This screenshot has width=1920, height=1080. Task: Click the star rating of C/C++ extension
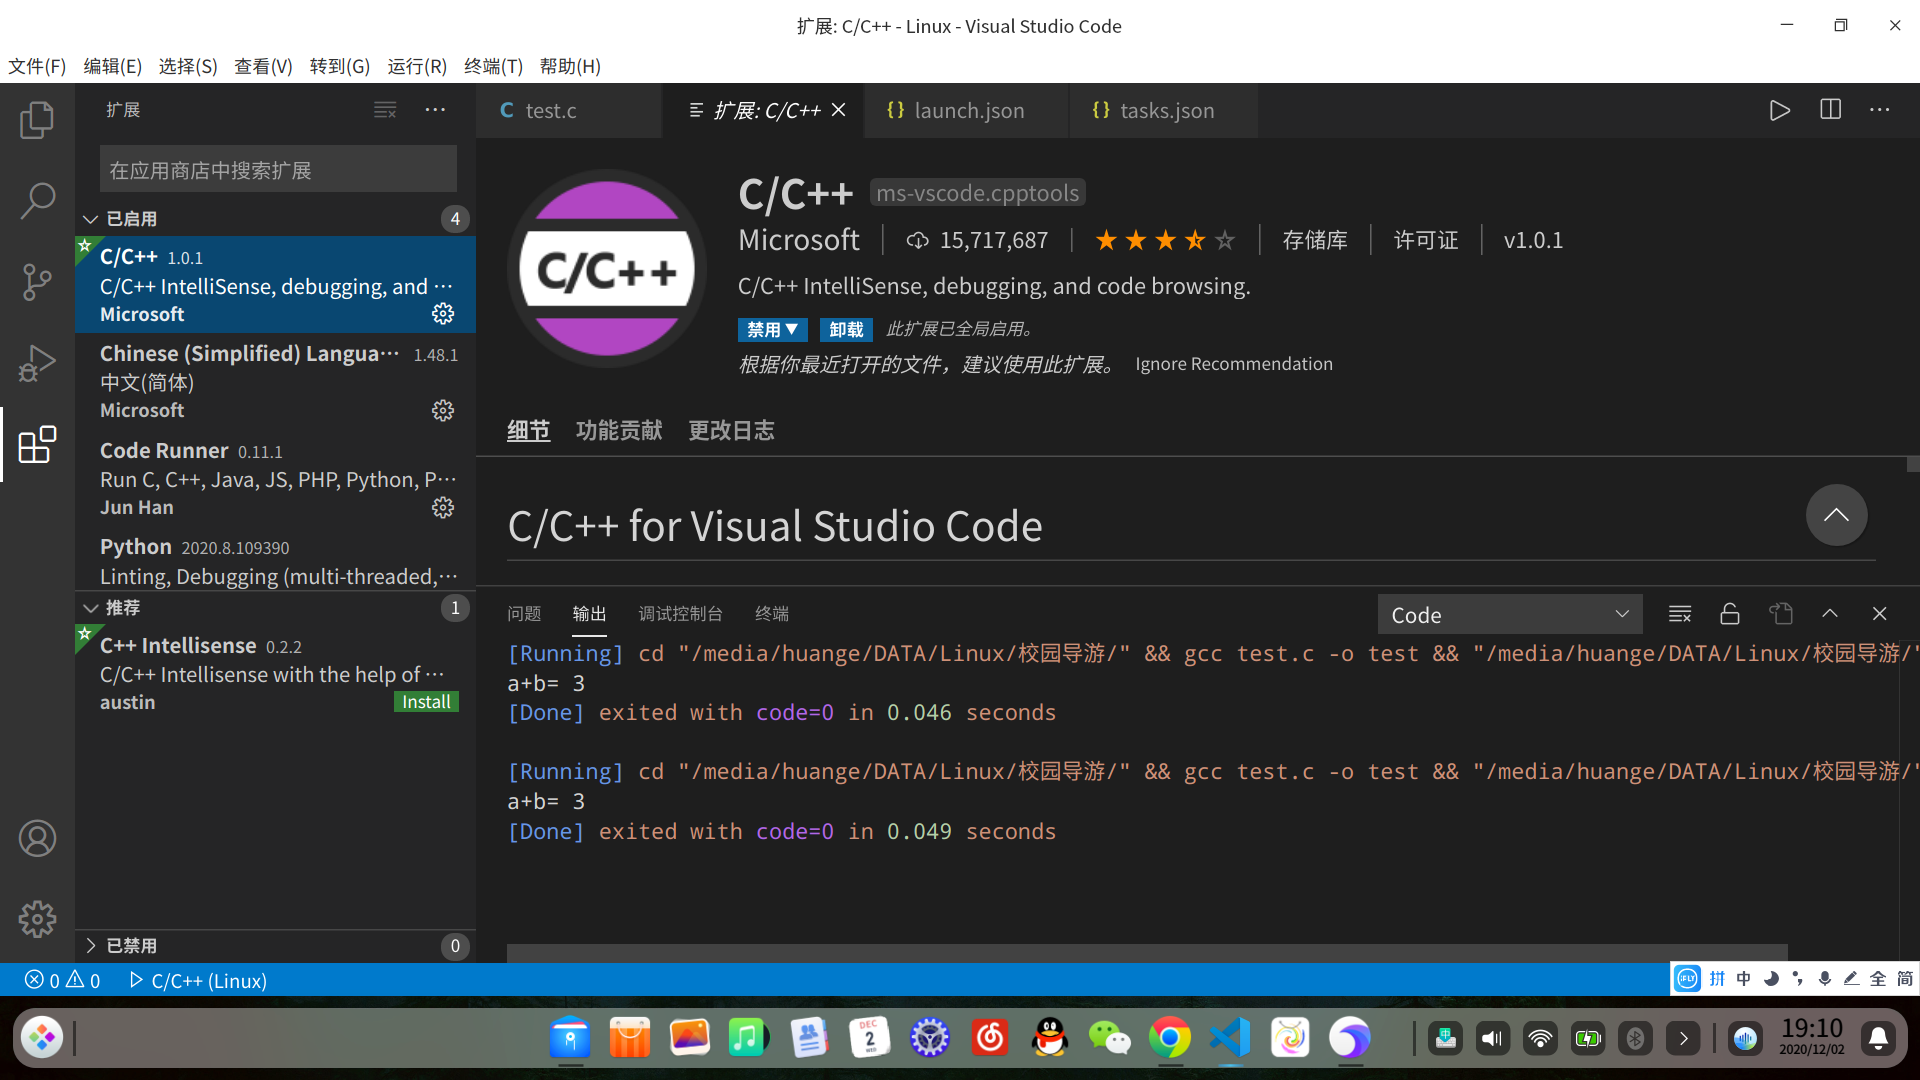(1165, 240)
